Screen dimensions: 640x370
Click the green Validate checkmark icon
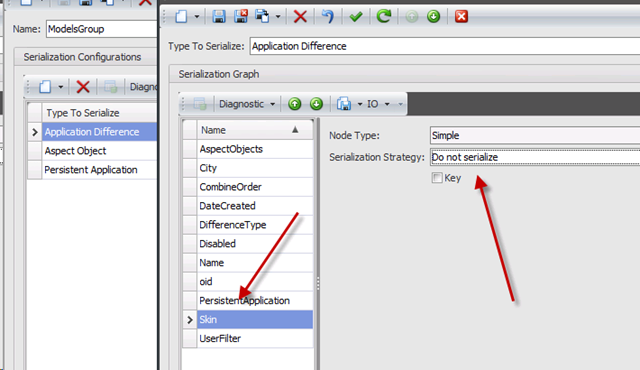tap(356, 17)
